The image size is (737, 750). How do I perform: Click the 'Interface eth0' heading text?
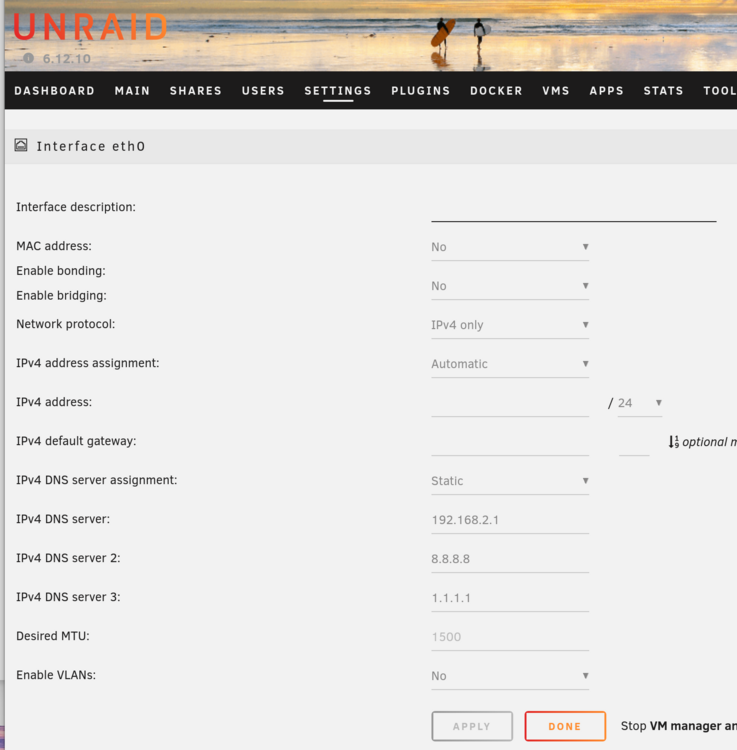(x=91, y=146)
